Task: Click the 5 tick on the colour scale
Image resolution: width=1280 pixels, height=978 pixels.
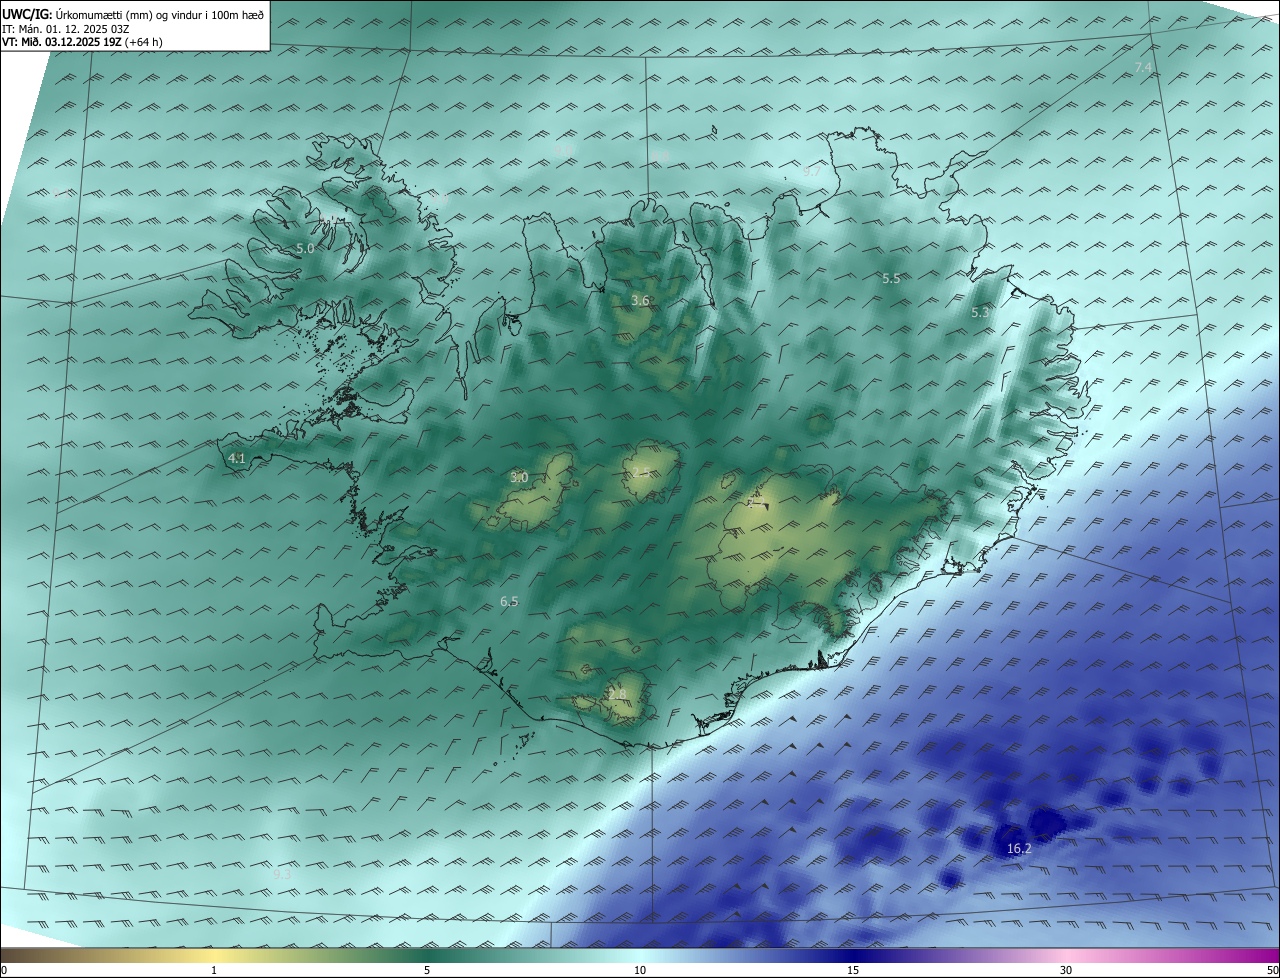Action: 427,971
